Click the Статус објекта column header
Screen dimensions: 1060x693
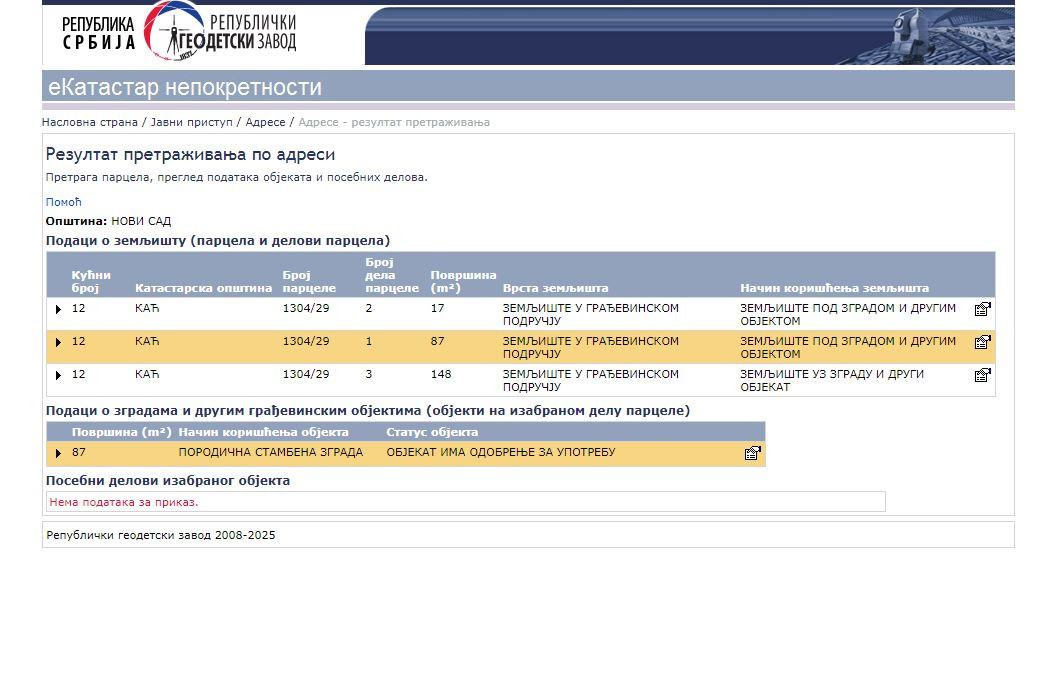click(x=432, y=432)
